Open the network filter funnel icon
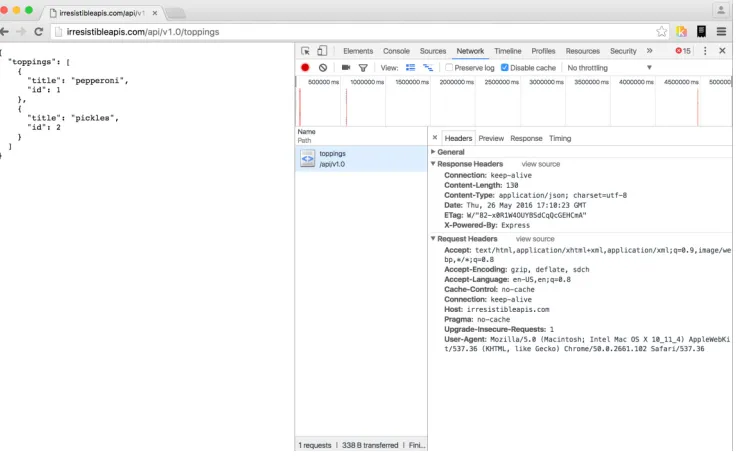 pyautogui.click(x=363, y=68)
